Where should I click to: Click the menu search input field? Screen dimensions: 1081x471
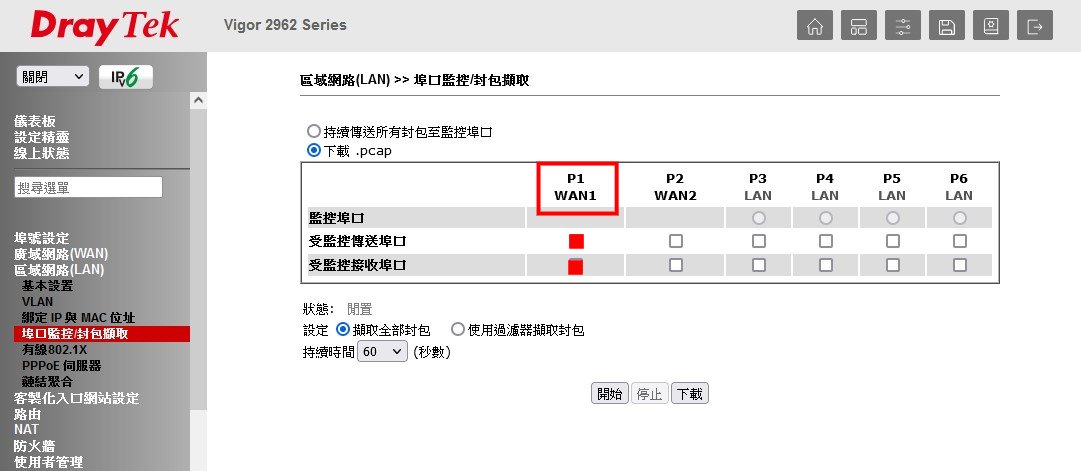point(88,187)
